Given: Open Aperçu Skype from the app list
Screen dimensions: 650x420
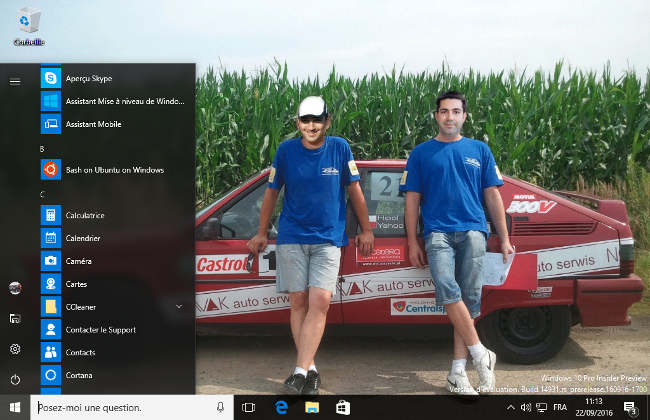Looking at the screenshot, I should (x=90, y=78).
